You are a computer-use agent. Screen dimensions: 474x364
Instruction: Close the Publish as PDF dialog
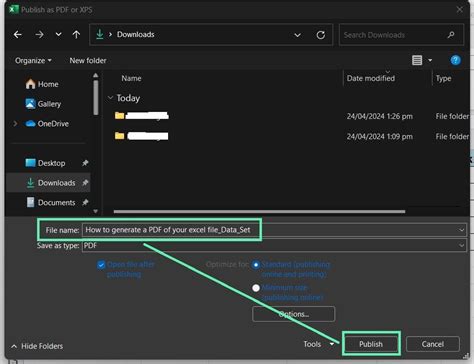pos(460,9)
